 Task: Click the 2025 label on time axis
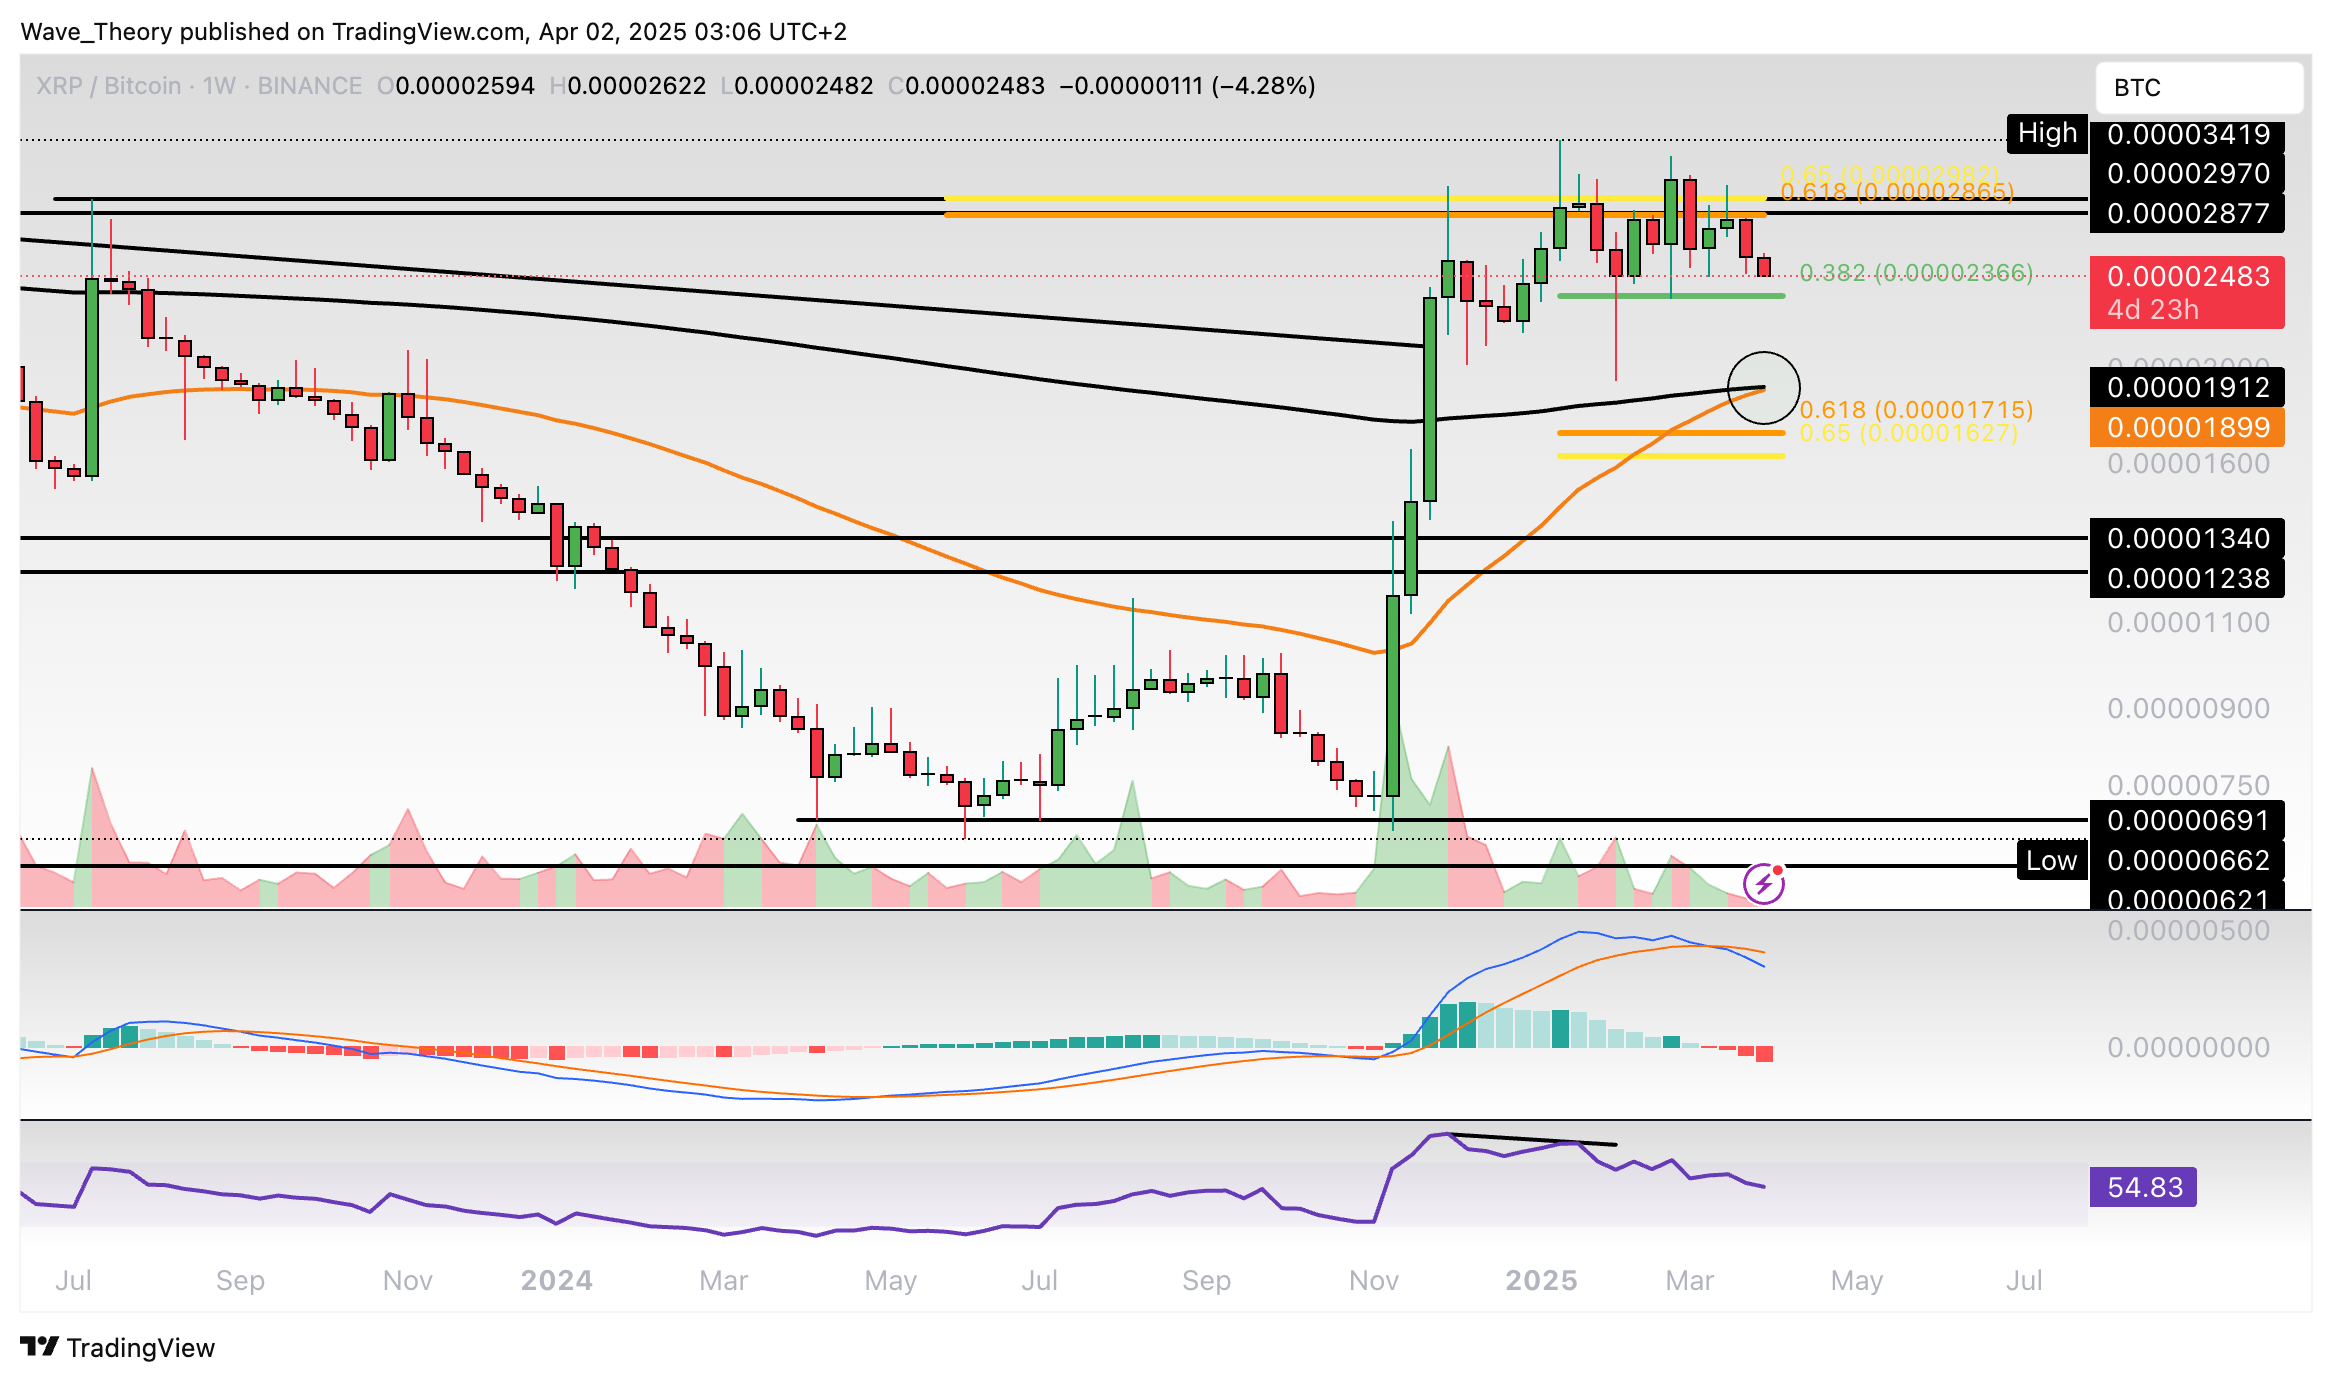click(x=1541, y=1280)
